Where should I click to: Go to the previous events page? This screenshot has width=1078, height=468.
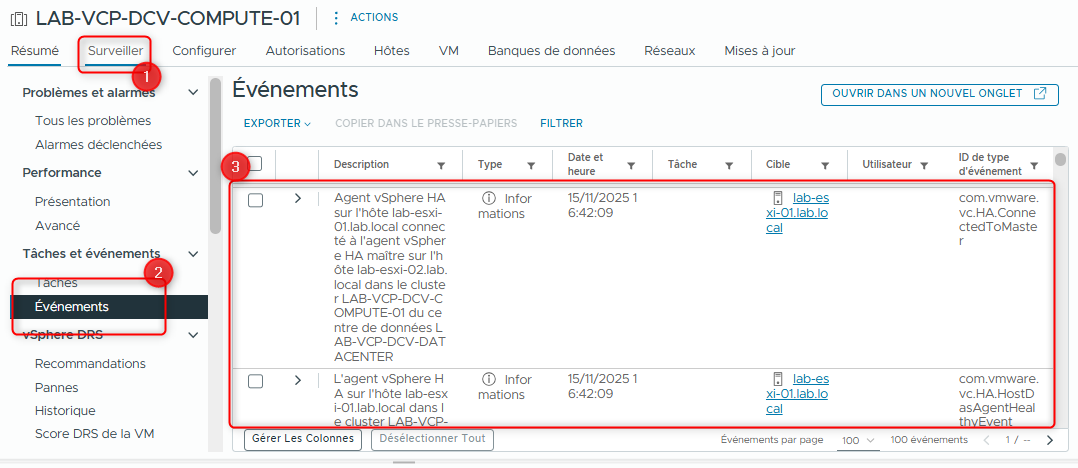point(987,440)
